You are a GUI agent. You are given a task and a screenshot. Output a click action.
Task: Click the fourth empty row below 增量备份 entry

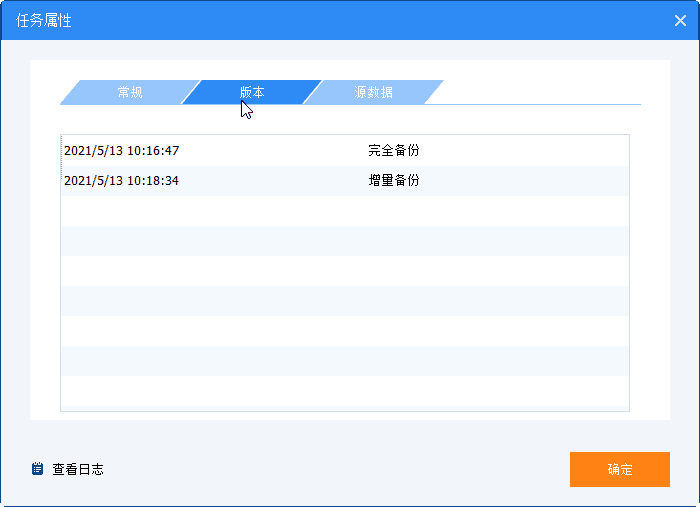tap(345, 300)
